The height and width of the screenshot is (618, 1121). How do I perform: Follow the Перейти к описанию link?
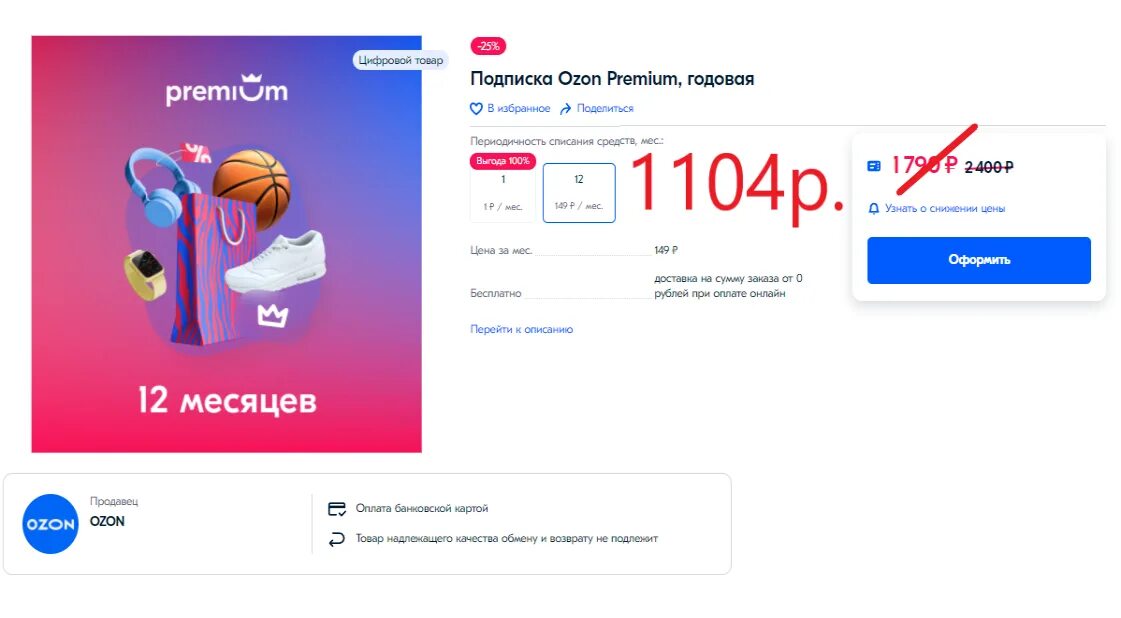tap(521, 330)
